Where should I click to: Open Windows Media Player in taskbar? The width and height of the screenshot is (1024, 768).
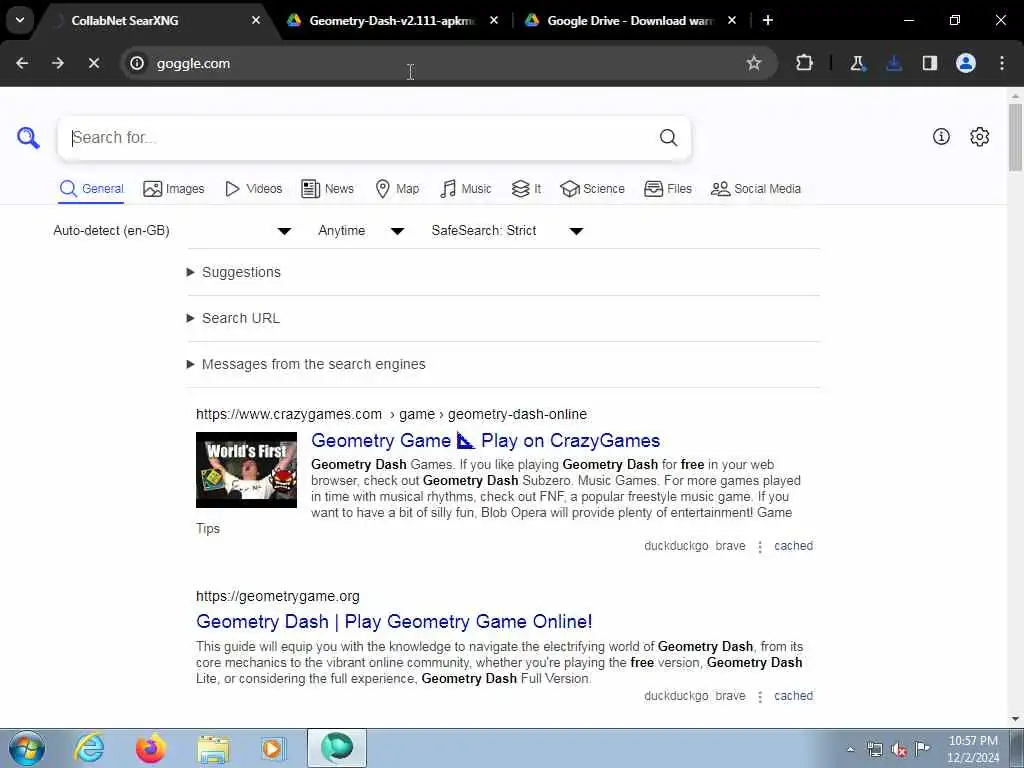[x=273, y=748]
